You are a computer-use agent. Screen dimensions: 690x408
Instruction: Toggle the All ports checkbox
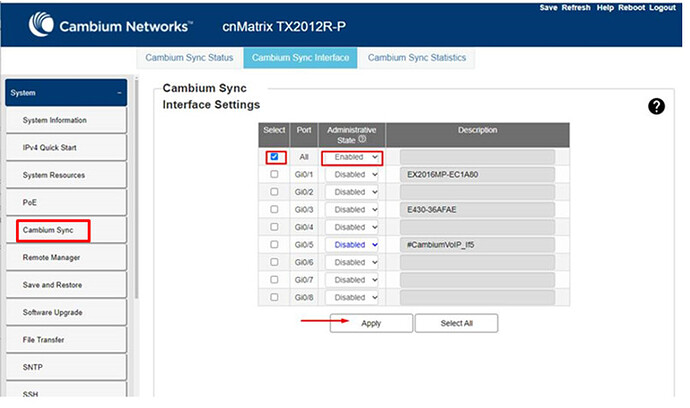click(274, 157)
